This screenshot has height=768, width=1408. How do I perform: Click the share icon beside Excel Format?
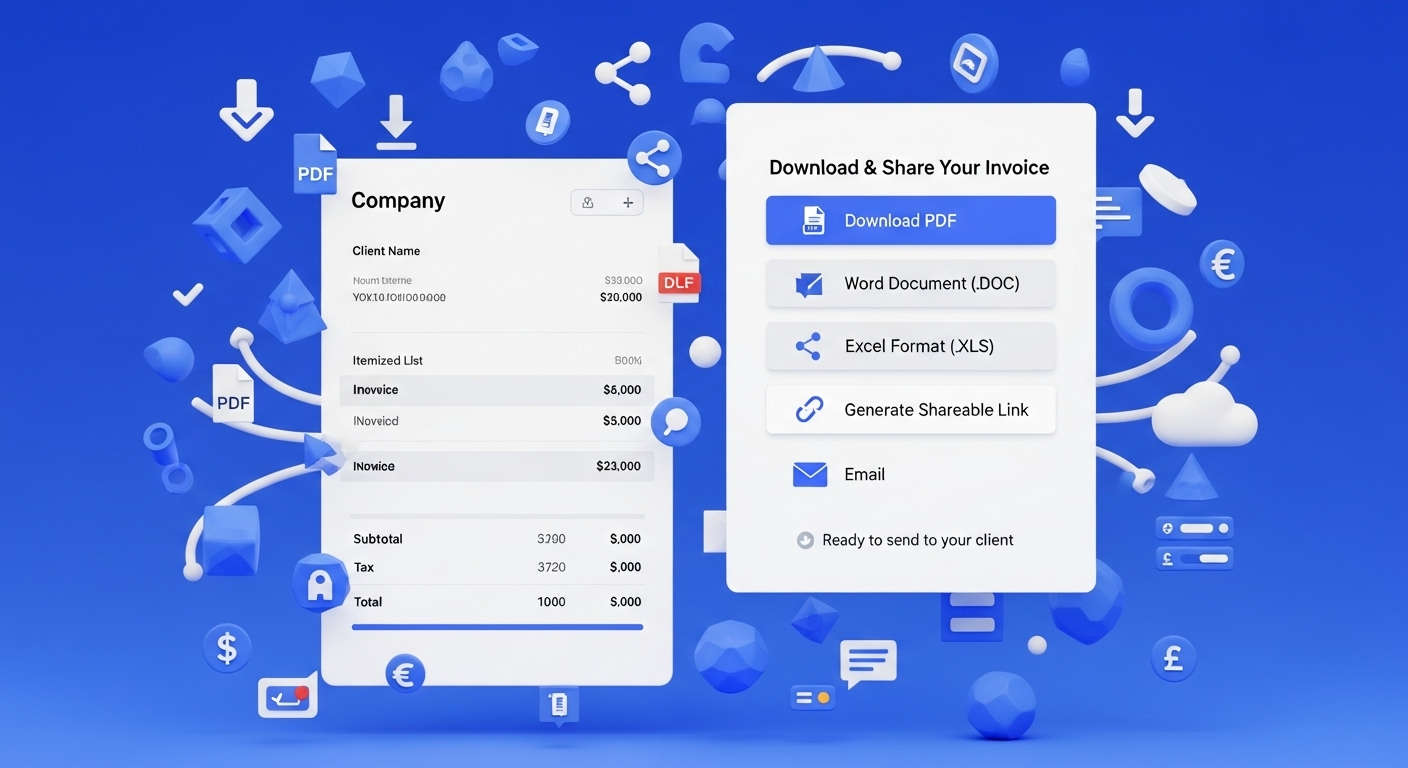(808, 347)
